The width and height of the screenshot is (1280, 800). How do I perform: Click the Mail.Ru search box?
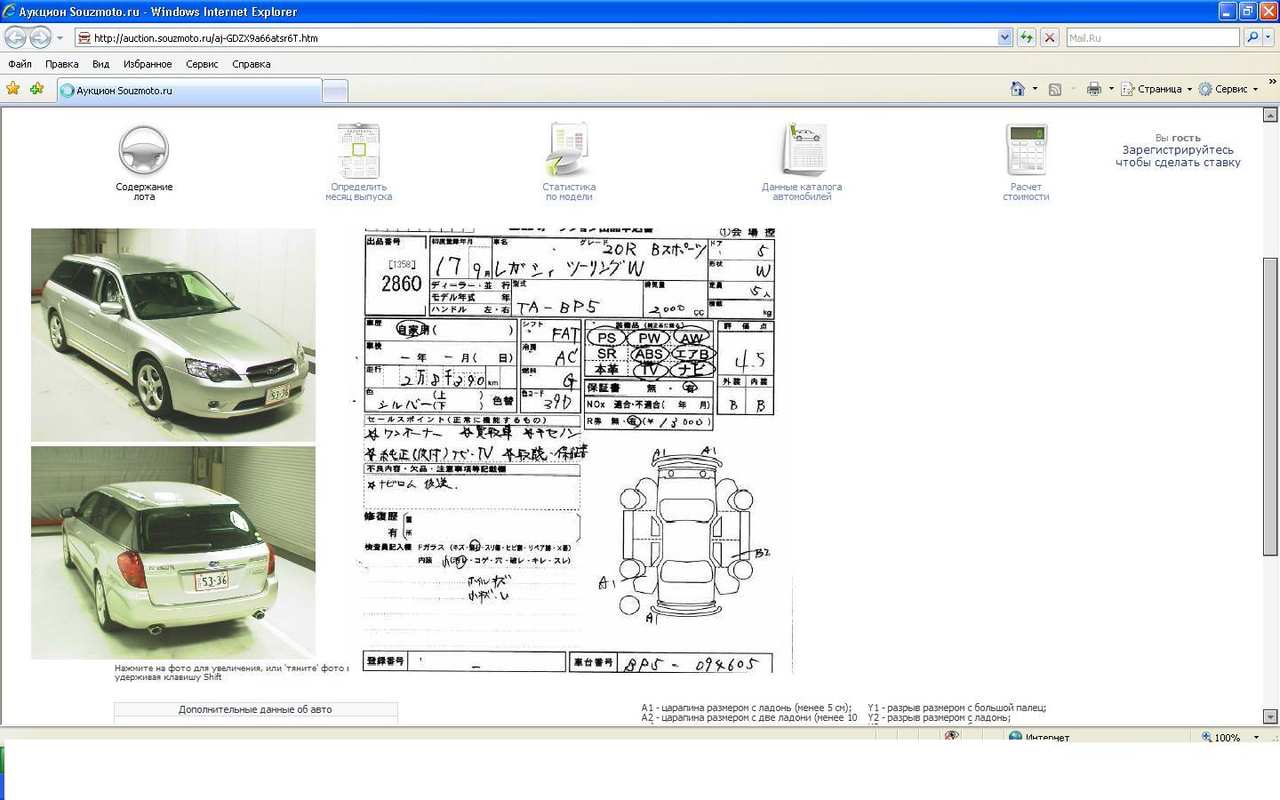(x=1153, y=37)
